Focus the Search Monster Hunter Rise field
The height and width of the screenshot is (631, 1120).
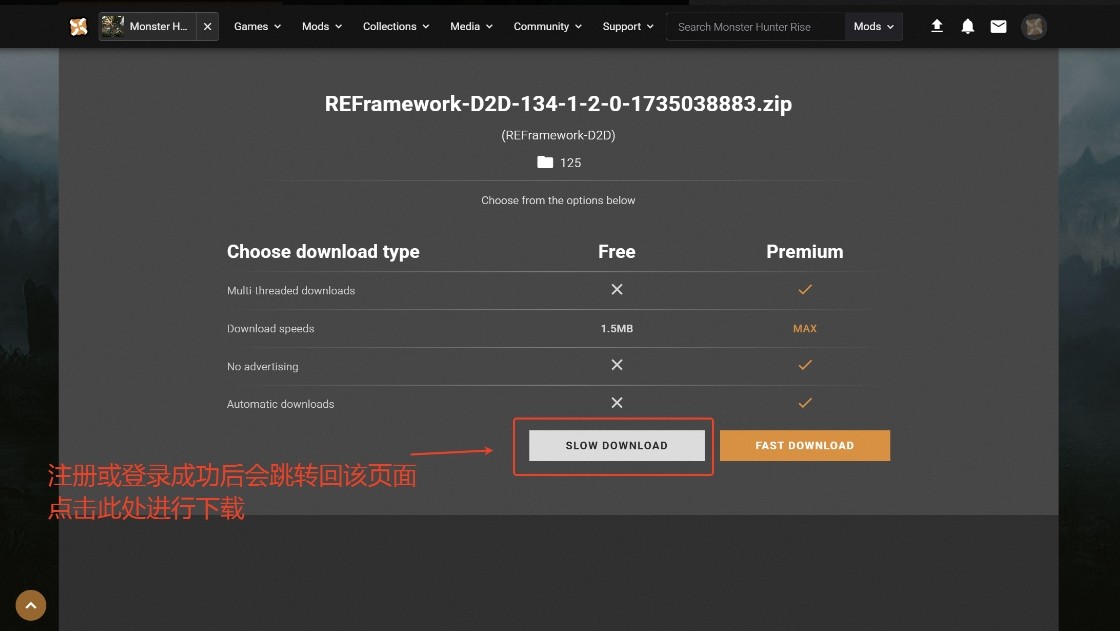tap(755, 27)
